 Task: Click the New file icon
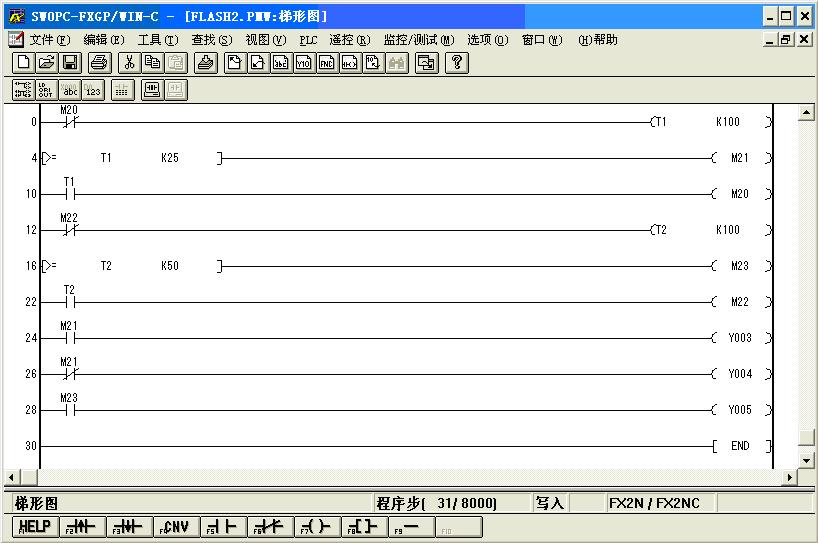pos(24,63)
